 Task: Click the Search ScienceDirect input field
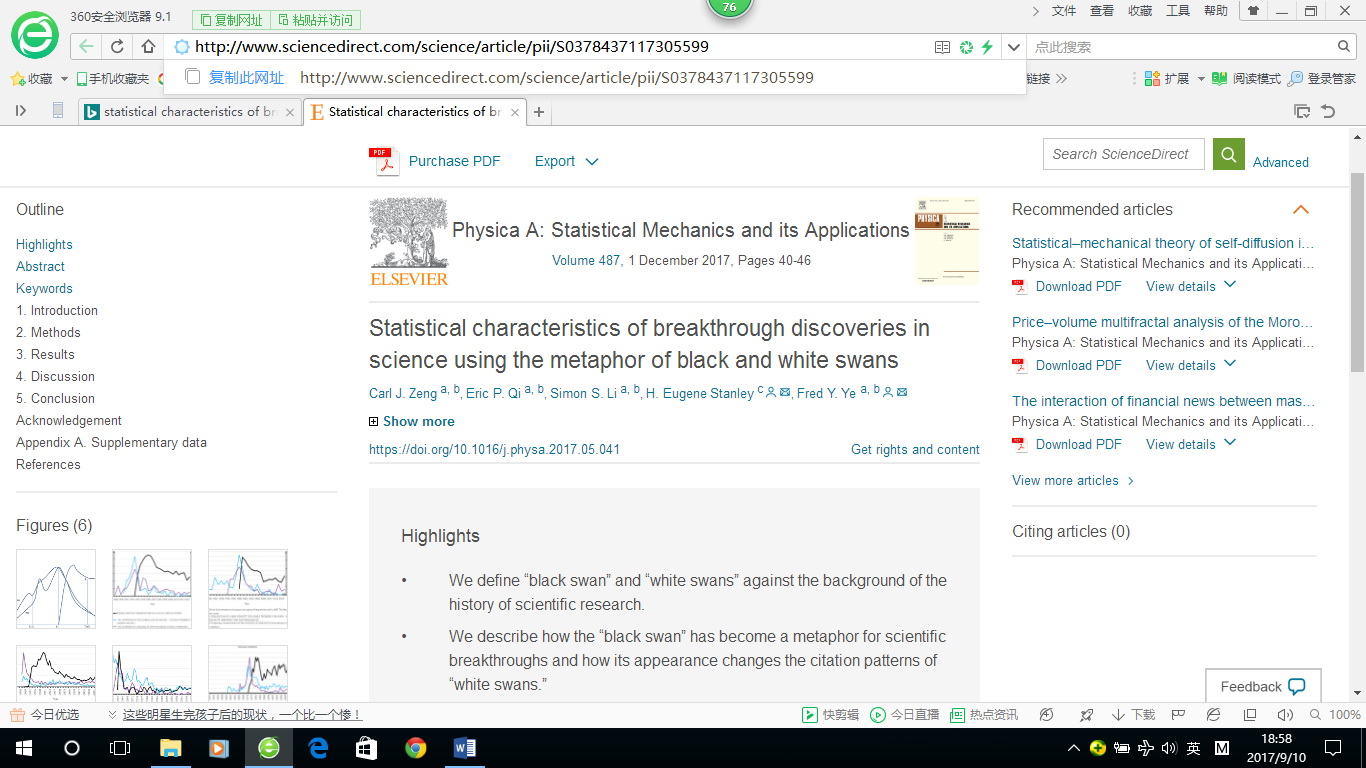[1122, 154]
